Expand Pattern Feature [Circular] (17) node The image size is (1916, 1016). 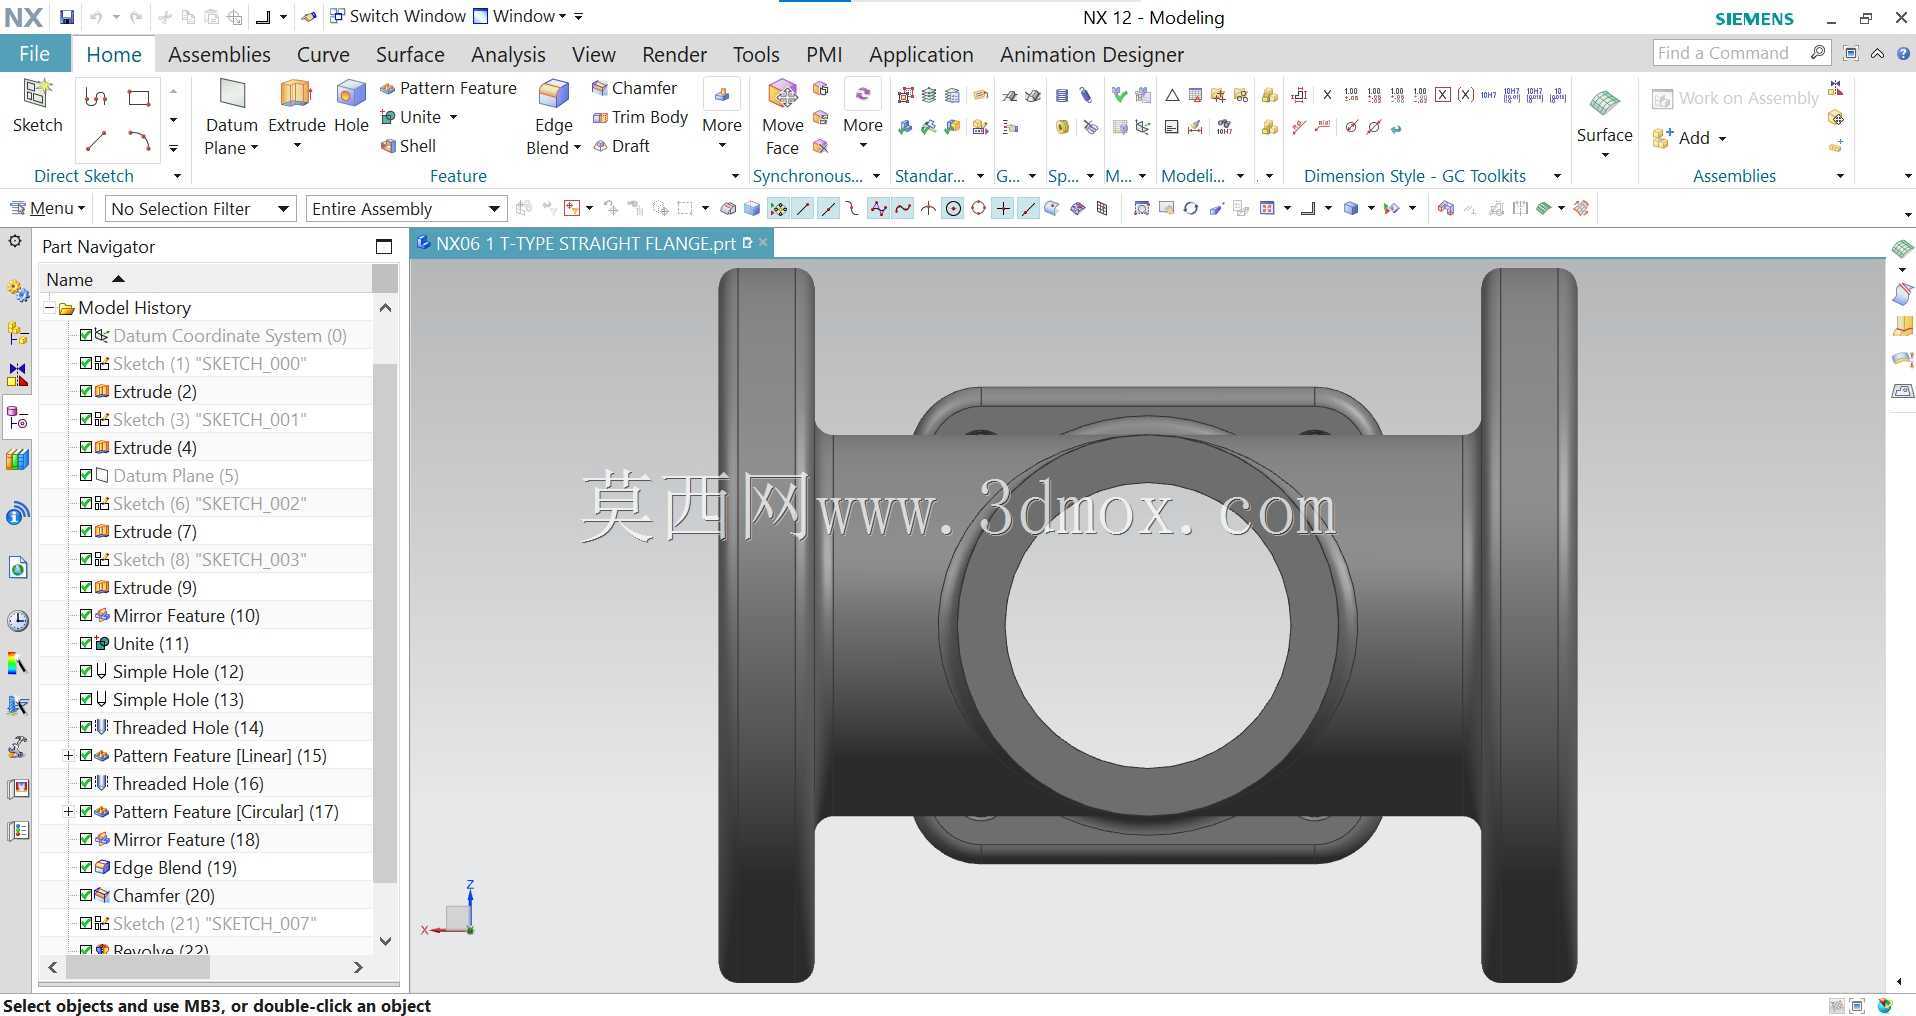[x=68, y=811]
